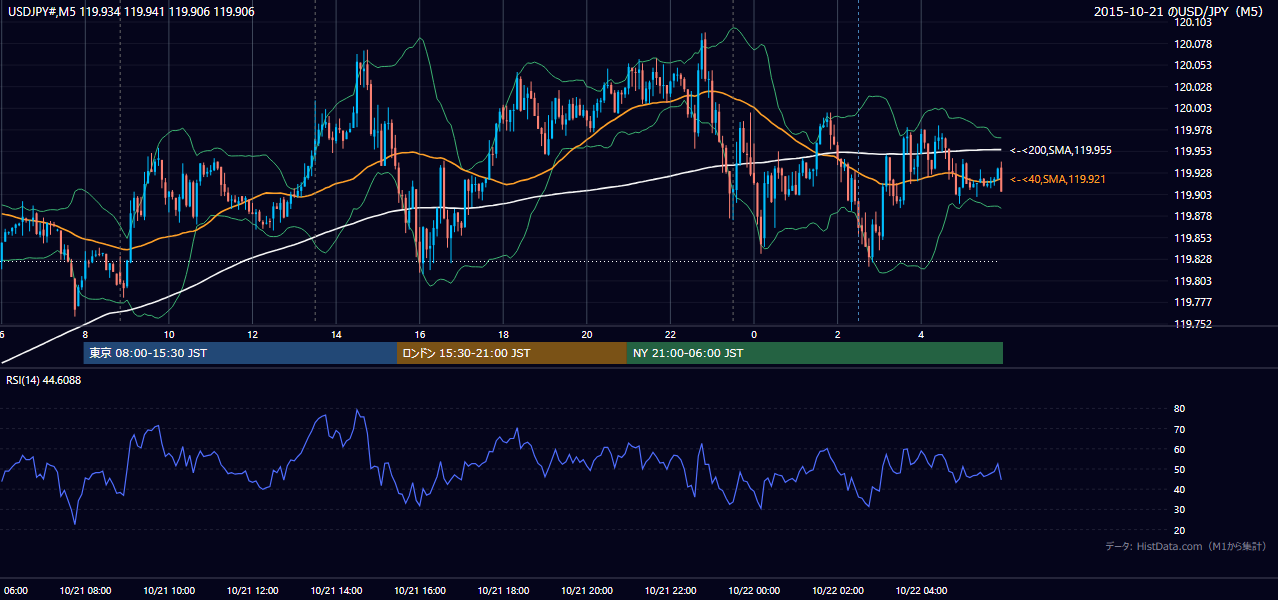Click the 10/21 20:00 date label
This screenshot has height=600, width=1278.
tap(587, 590)
